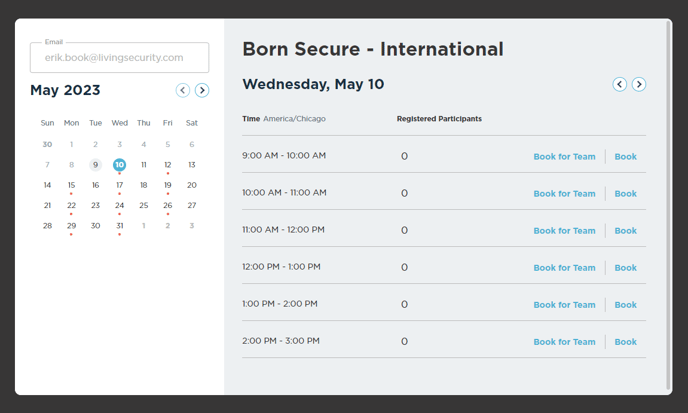Screen dimensions: 688x413
Task: Book the 2:00 PM - 3:00 PM slot
Action: (625, 342)
